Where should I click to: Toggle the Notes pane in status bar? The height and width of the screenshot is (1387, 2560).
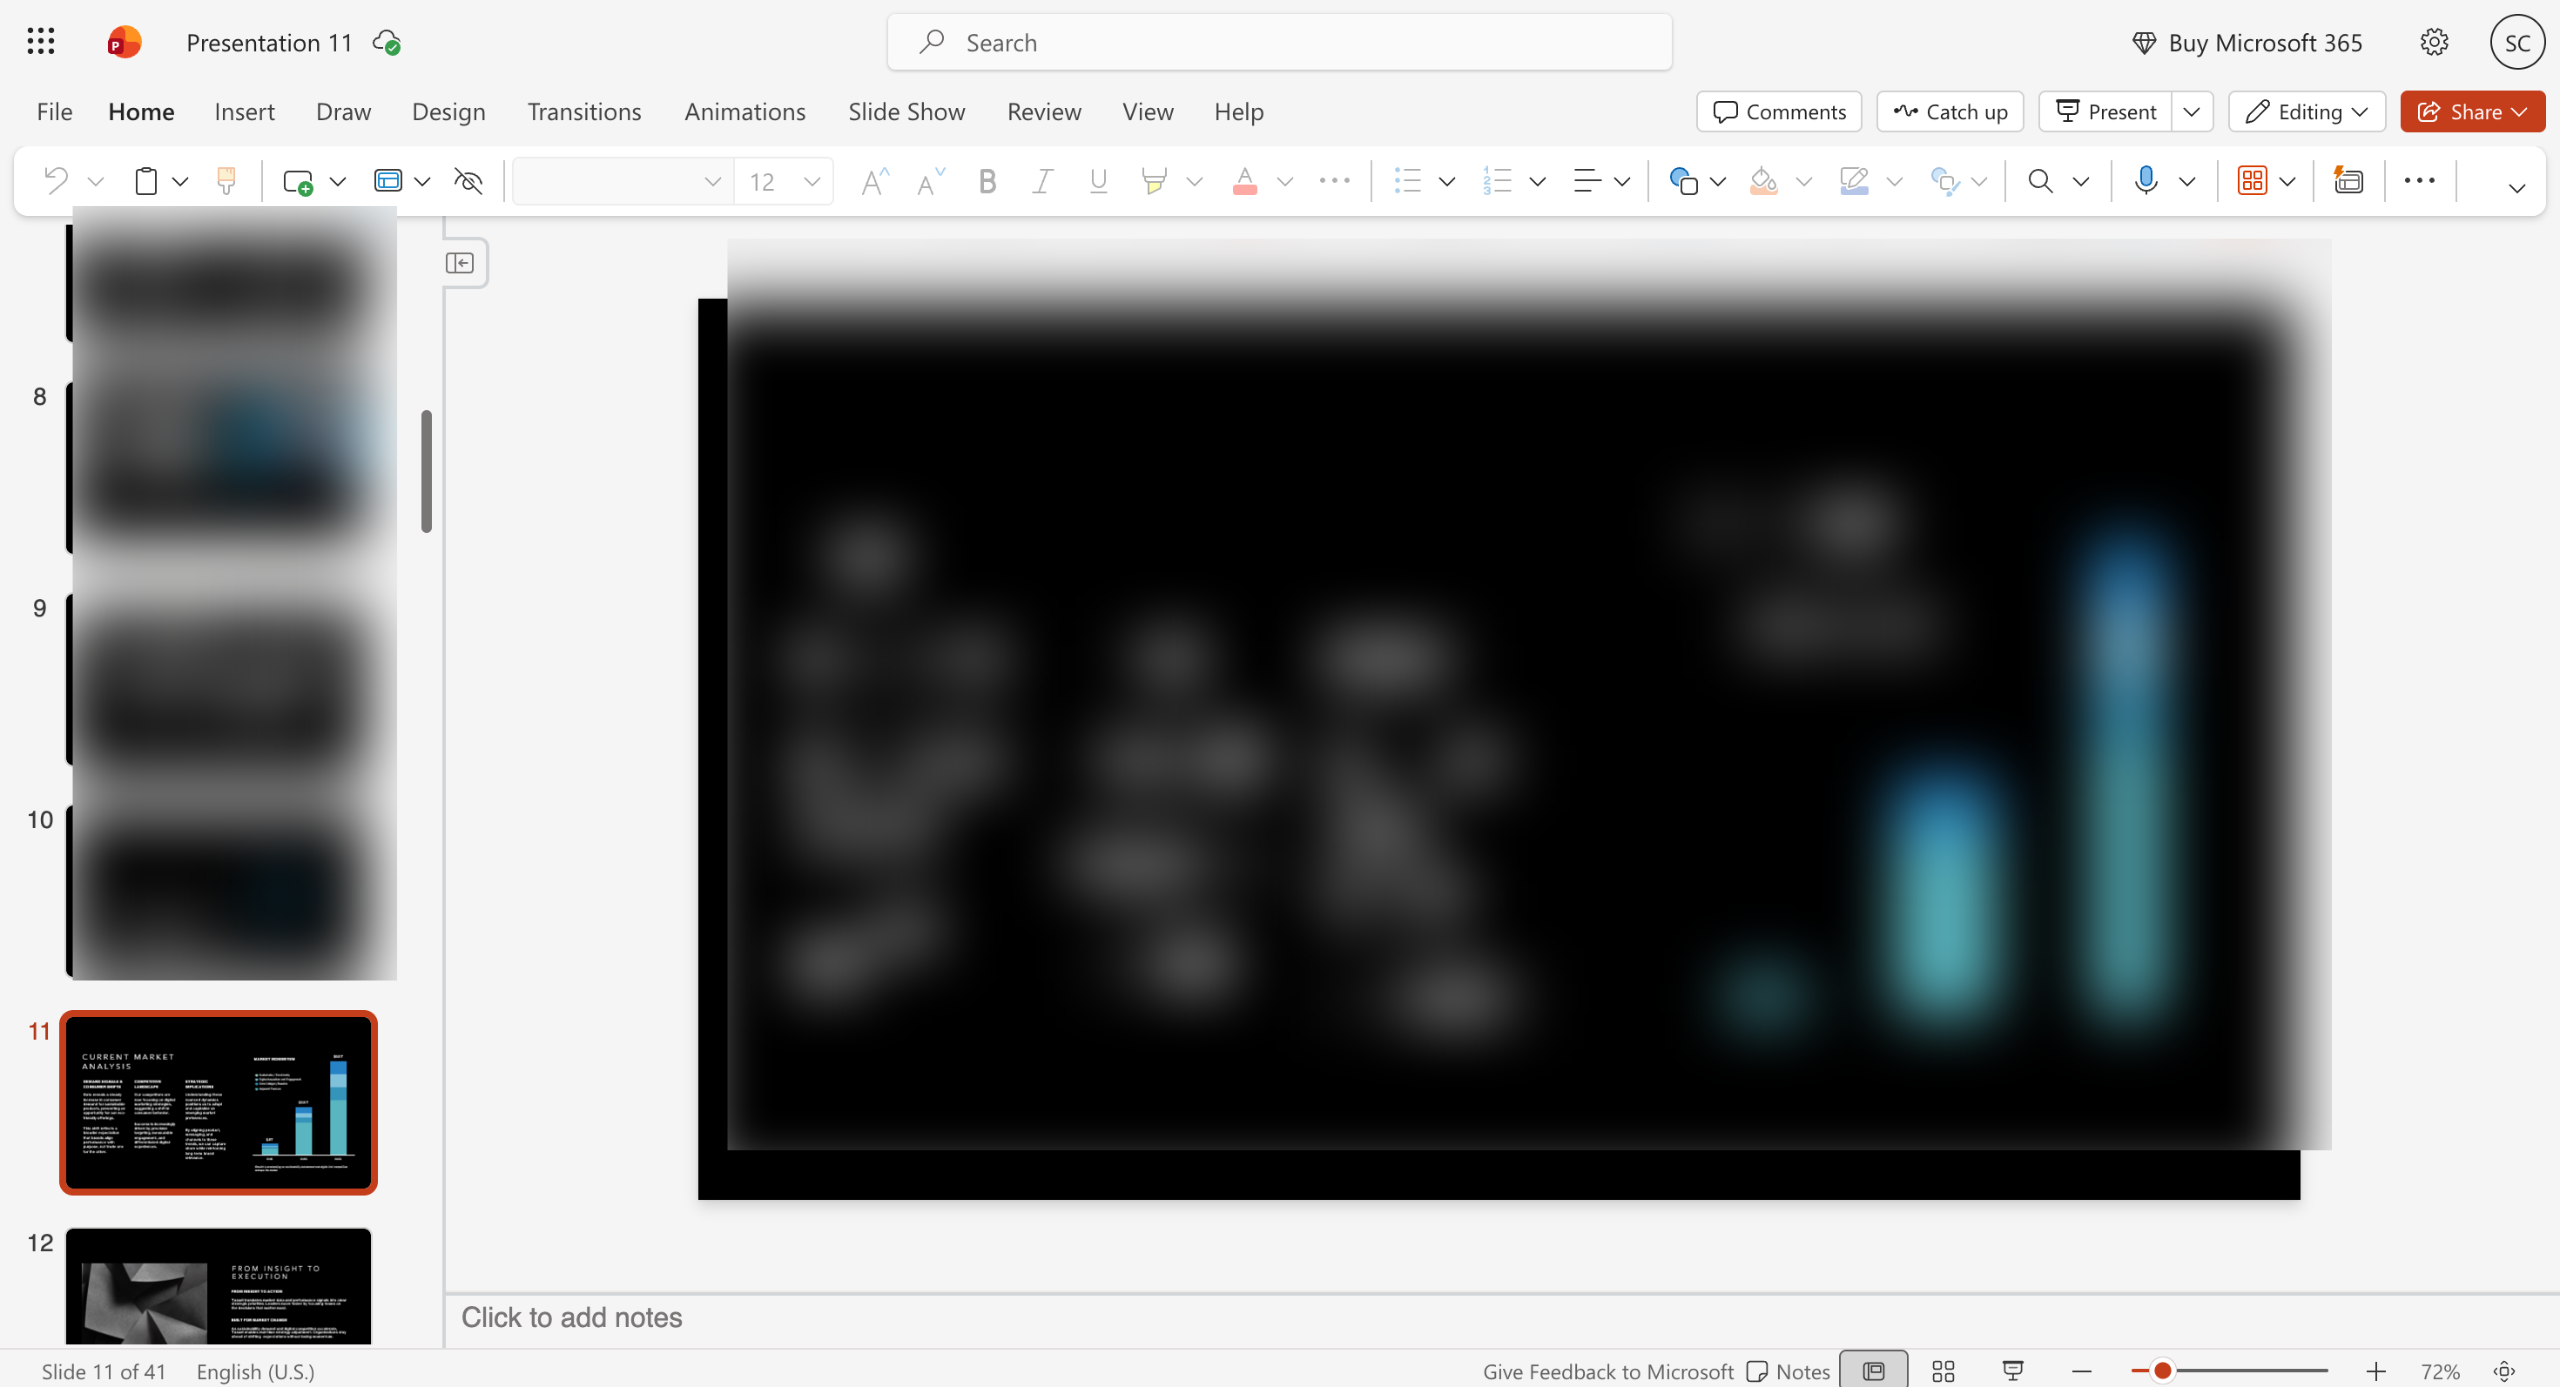tap(1788, 1371)
